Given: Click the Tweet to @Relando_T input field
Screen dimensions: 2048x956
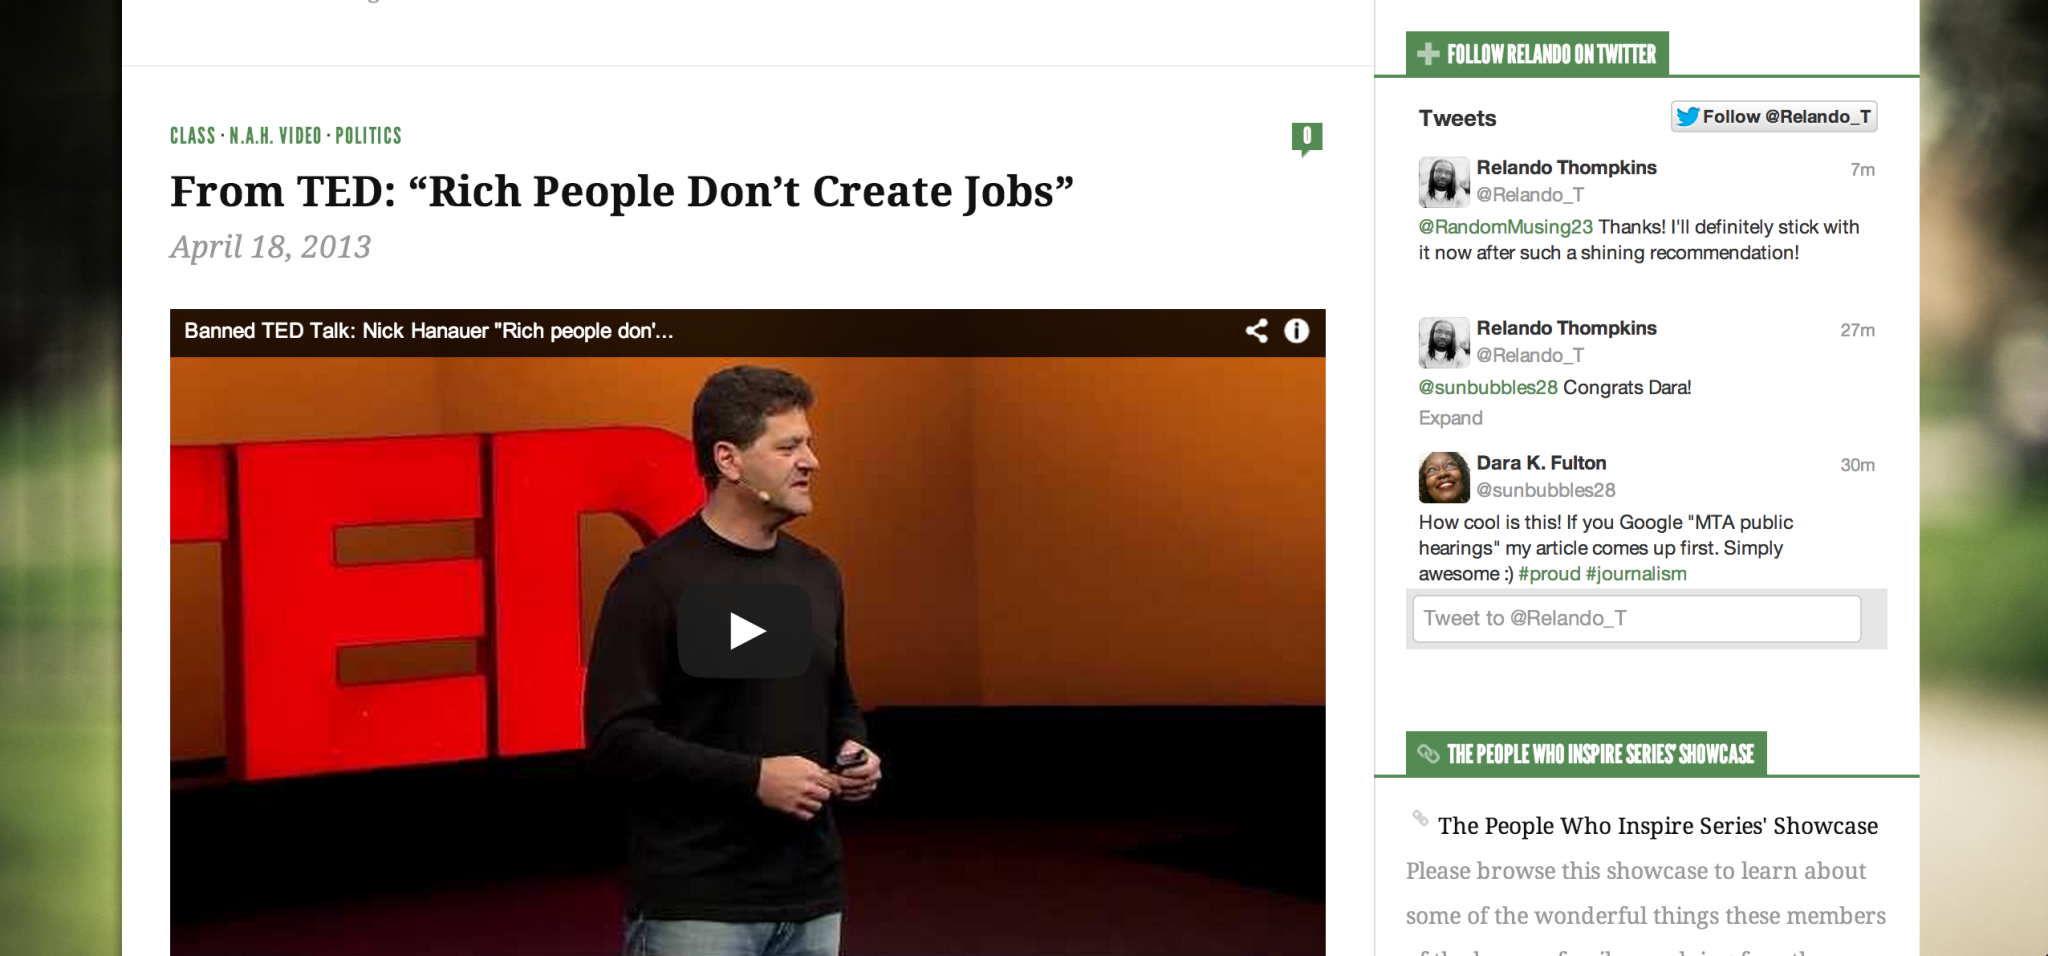Looking at the screenshot, I should (x=1636, y=618).
